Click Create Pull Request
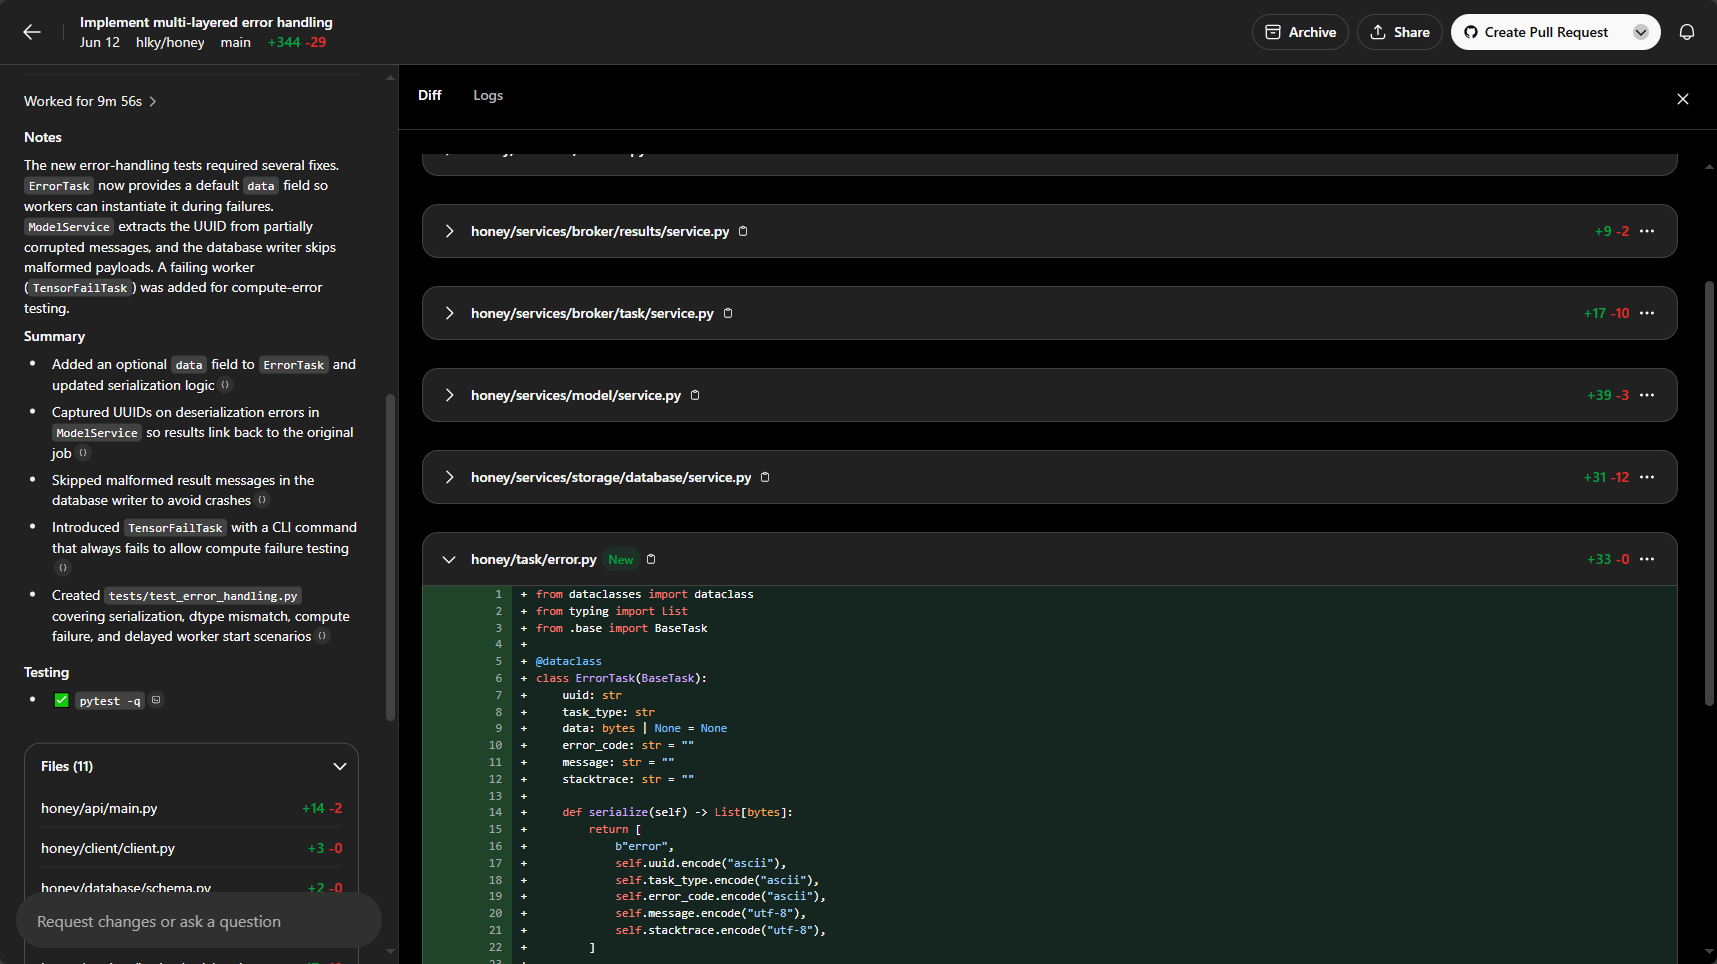 1536,32
